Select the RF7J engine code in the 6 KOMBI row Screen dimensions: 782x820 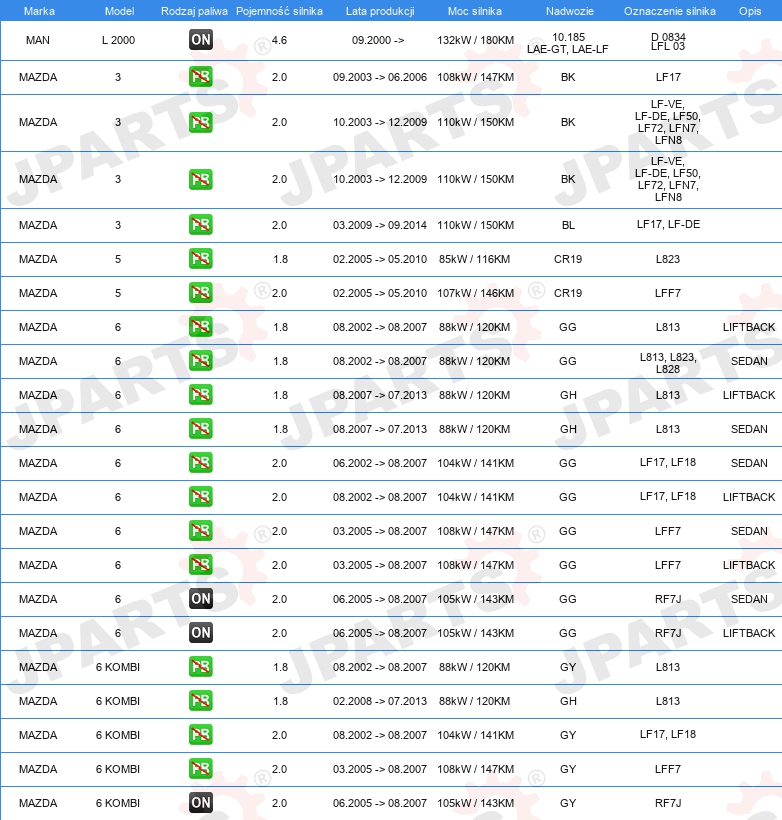coord(668,803)
